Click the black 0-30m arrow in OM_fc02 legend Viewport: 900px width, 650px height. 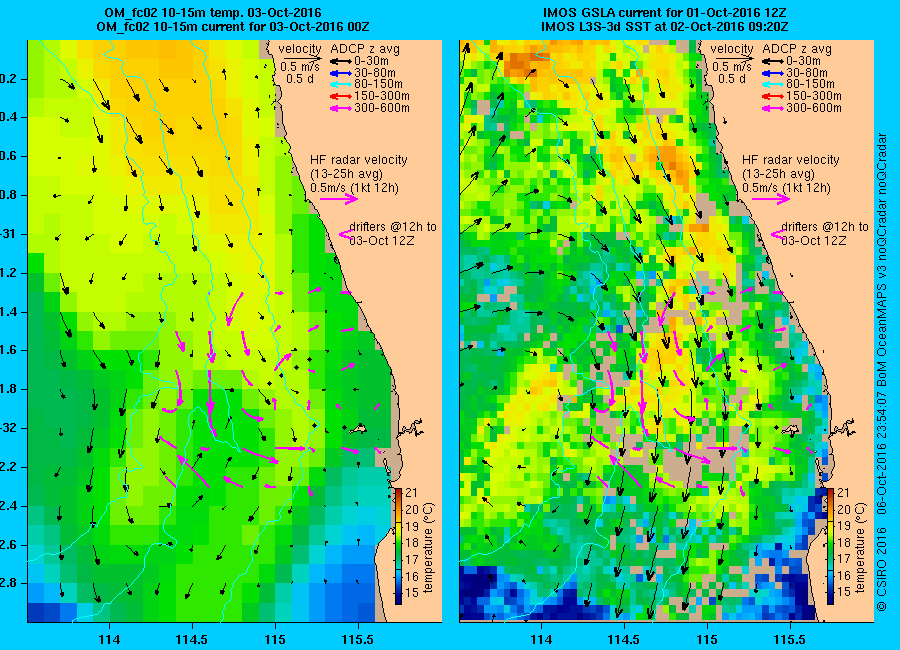pos(340,61)
